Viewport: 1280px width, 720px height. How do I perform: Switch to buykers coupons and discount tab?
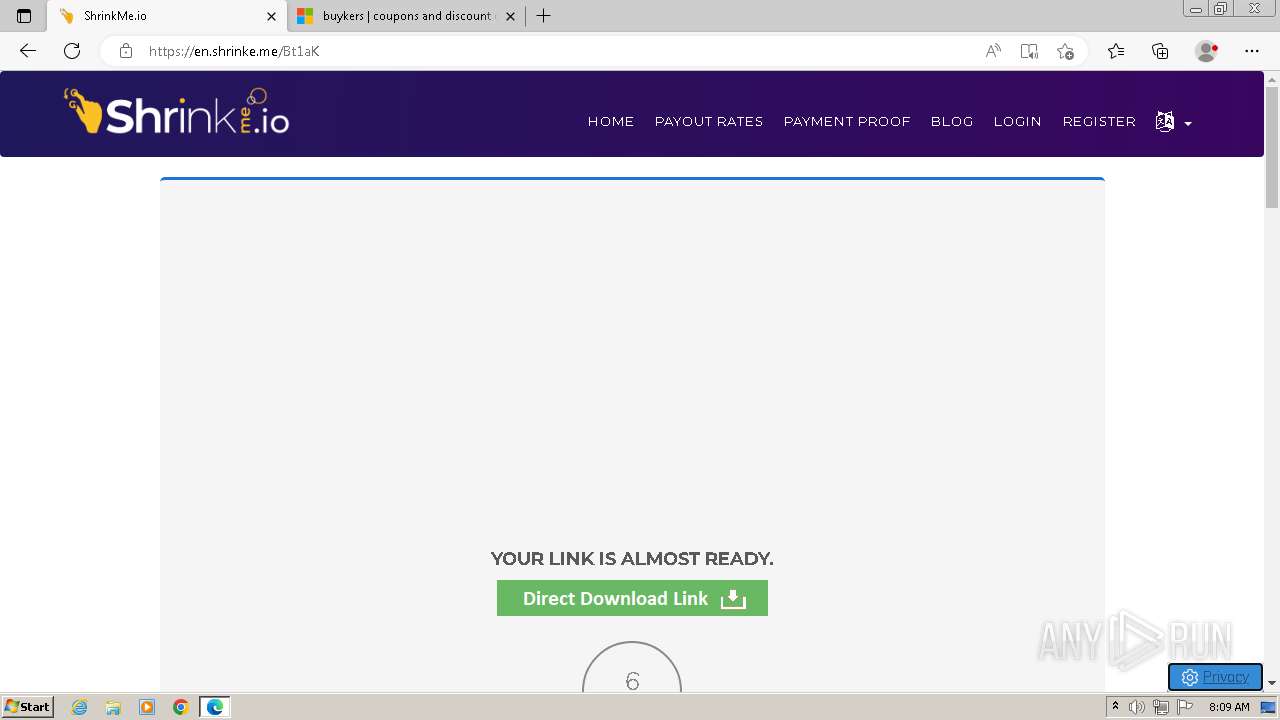point(405,16)
